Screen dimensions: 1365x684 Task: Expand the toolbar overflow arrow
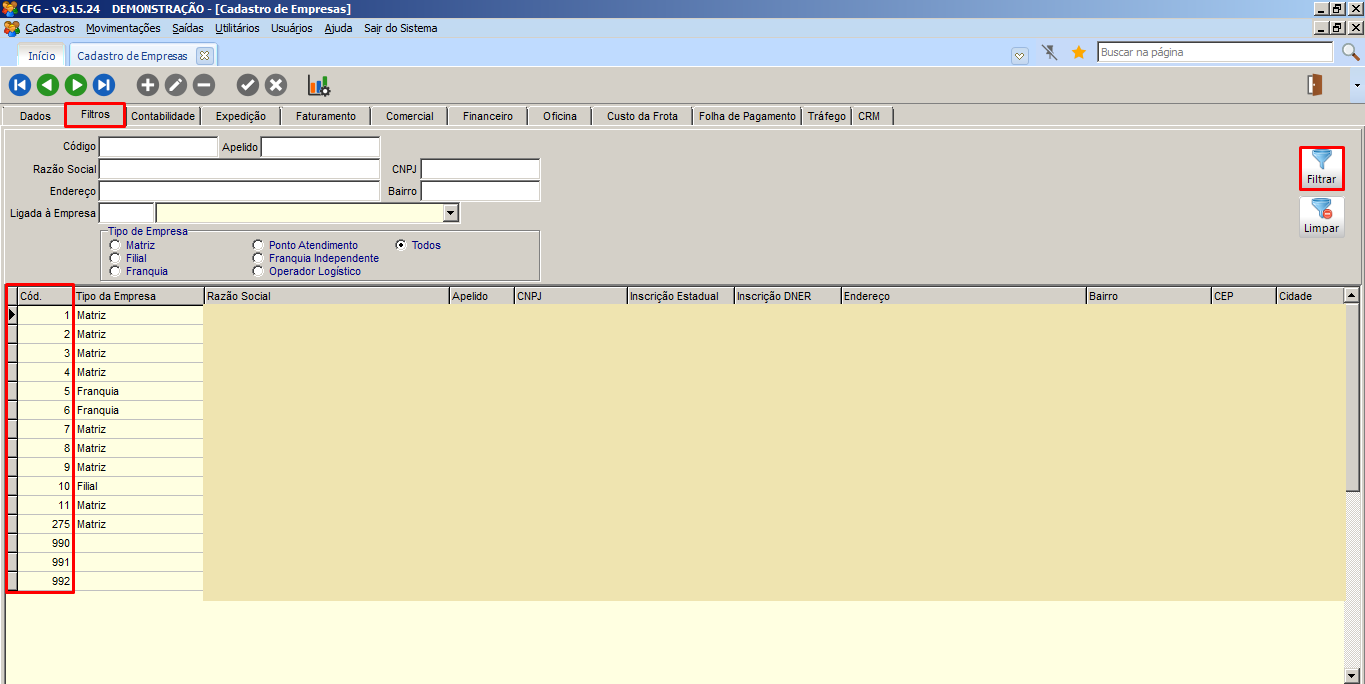coord(1357,86)
